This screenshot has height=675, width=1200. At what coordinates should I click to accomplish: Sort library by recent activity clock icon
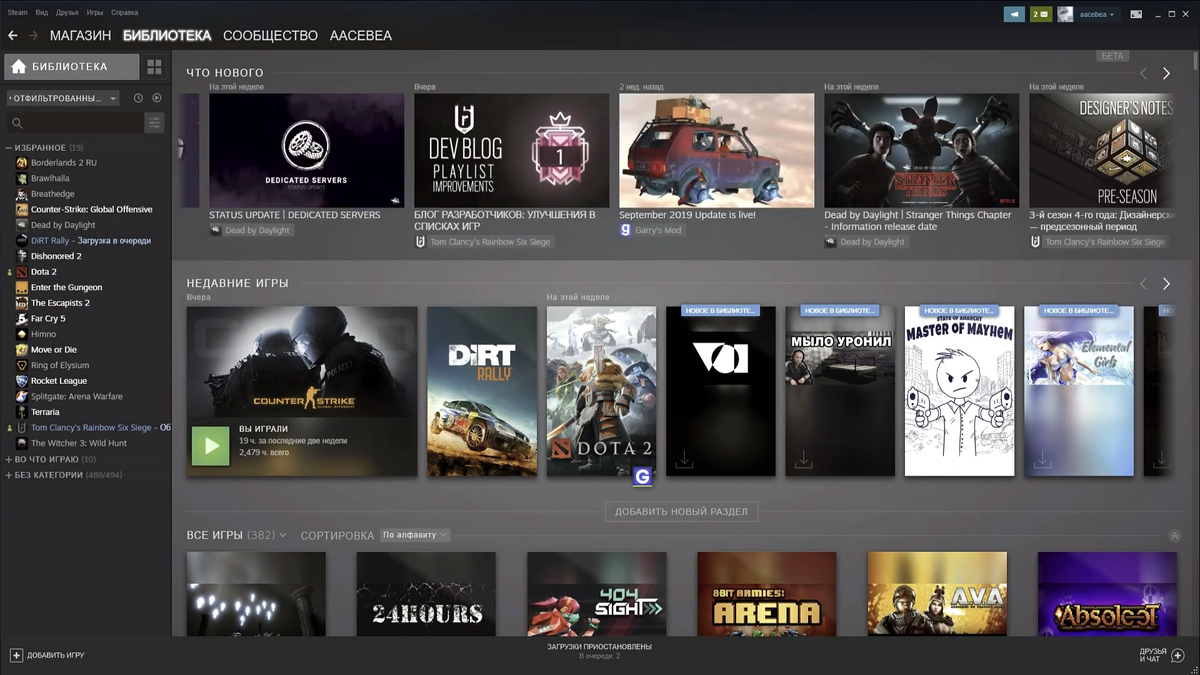click(x=139, y=98)
